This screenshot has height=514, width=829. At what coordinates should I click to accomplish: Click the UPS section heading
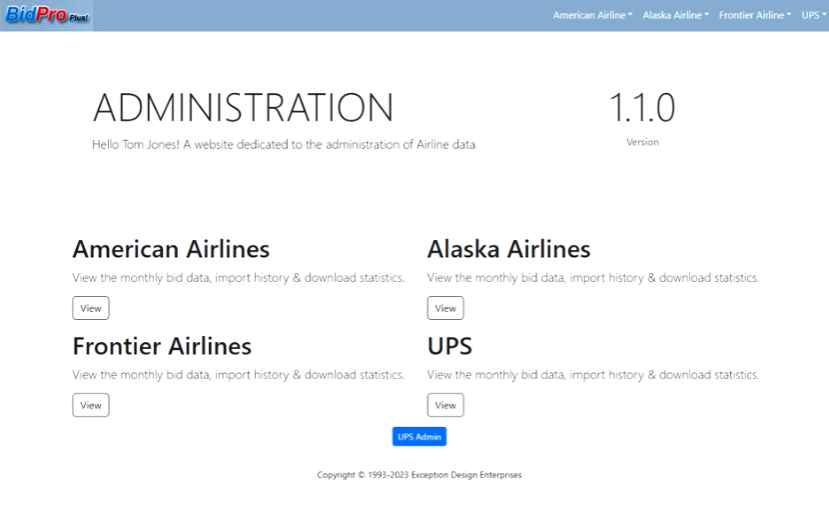pyautogui.click(x=449, y=346)
